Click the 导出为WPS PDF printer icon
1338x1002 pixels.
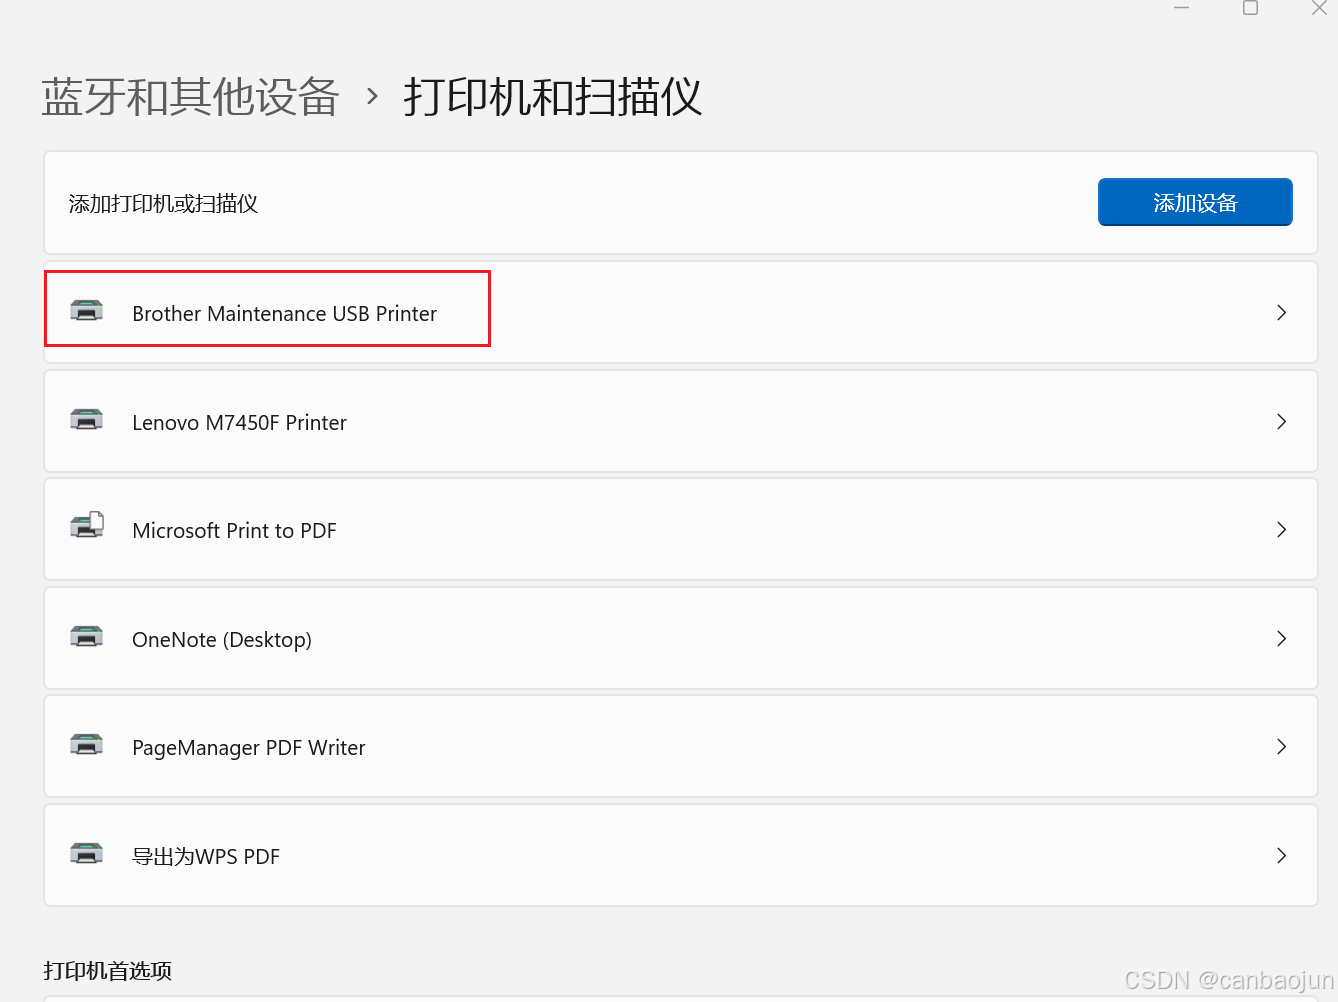tap(87, 854)
